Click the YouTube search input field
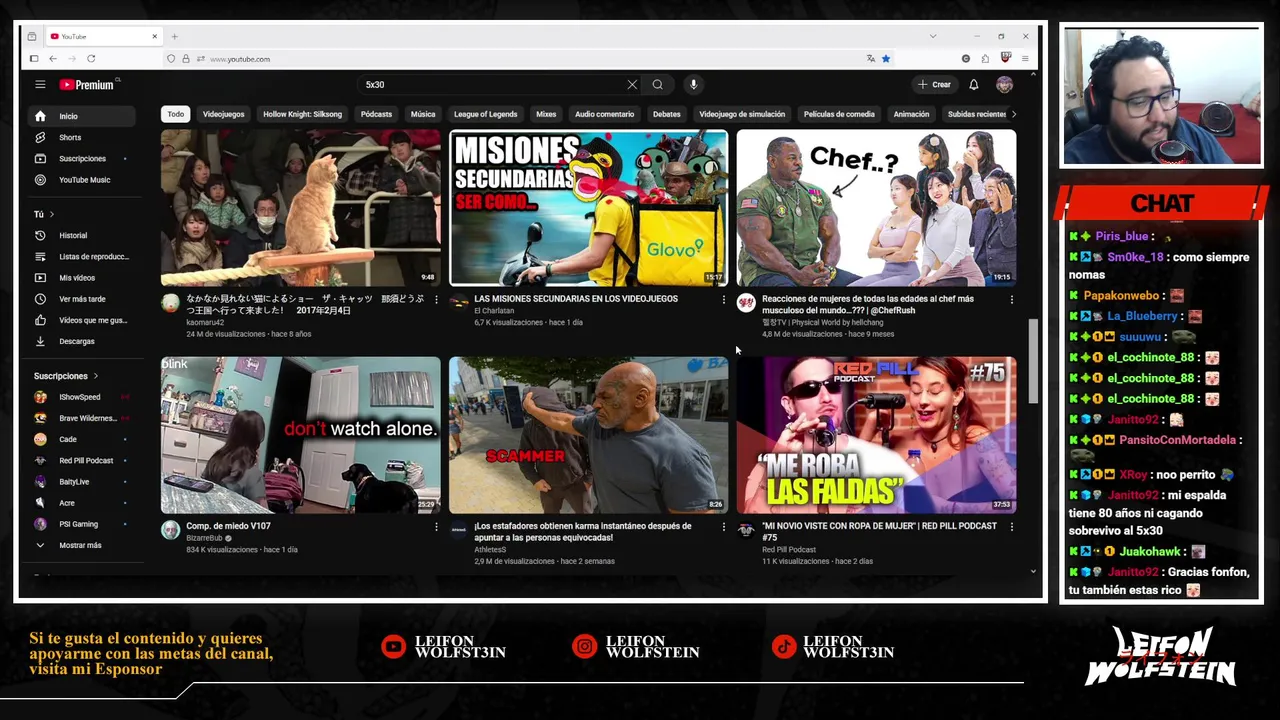Image resolution: width=1280 pixels, height=720 pixels. pos(490,85)
